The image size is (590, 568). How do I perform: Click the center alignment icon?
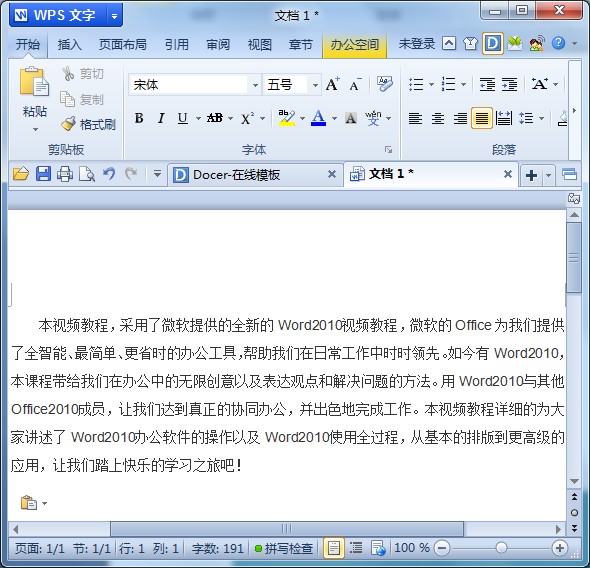[x=438, y=118]
